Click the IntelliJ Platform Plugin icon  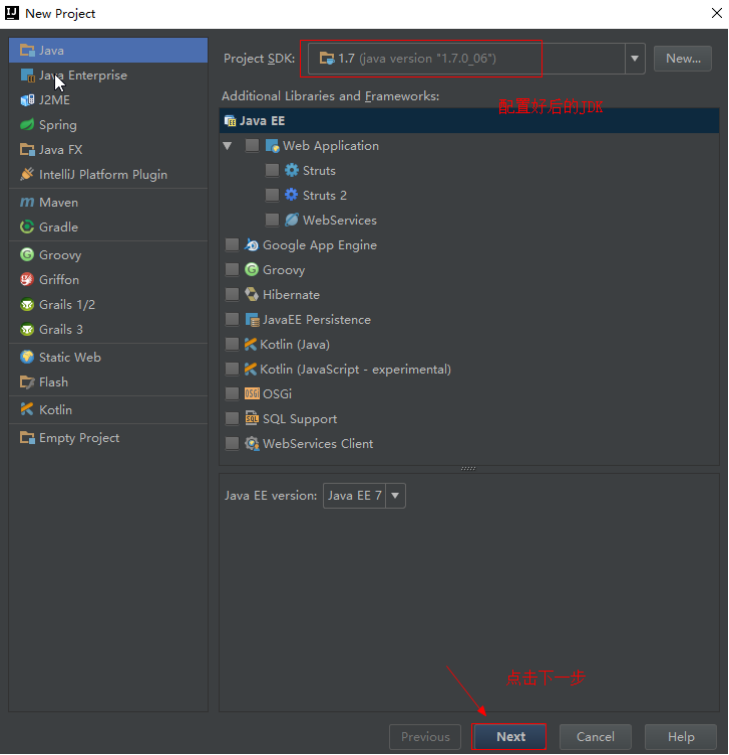[x=27, y=174]
